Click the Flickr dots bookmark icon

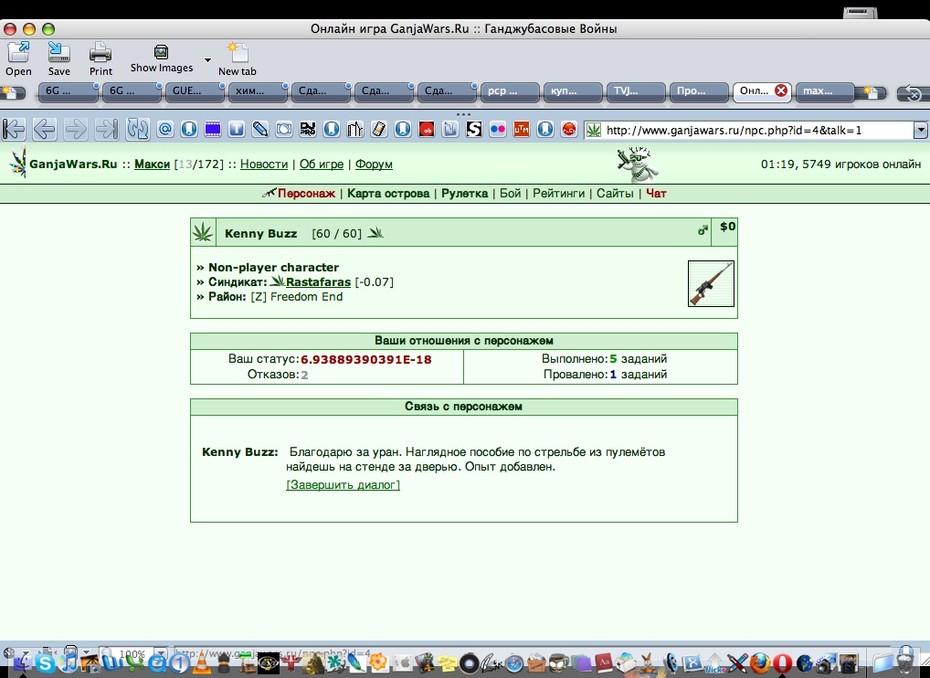(498, 129)
